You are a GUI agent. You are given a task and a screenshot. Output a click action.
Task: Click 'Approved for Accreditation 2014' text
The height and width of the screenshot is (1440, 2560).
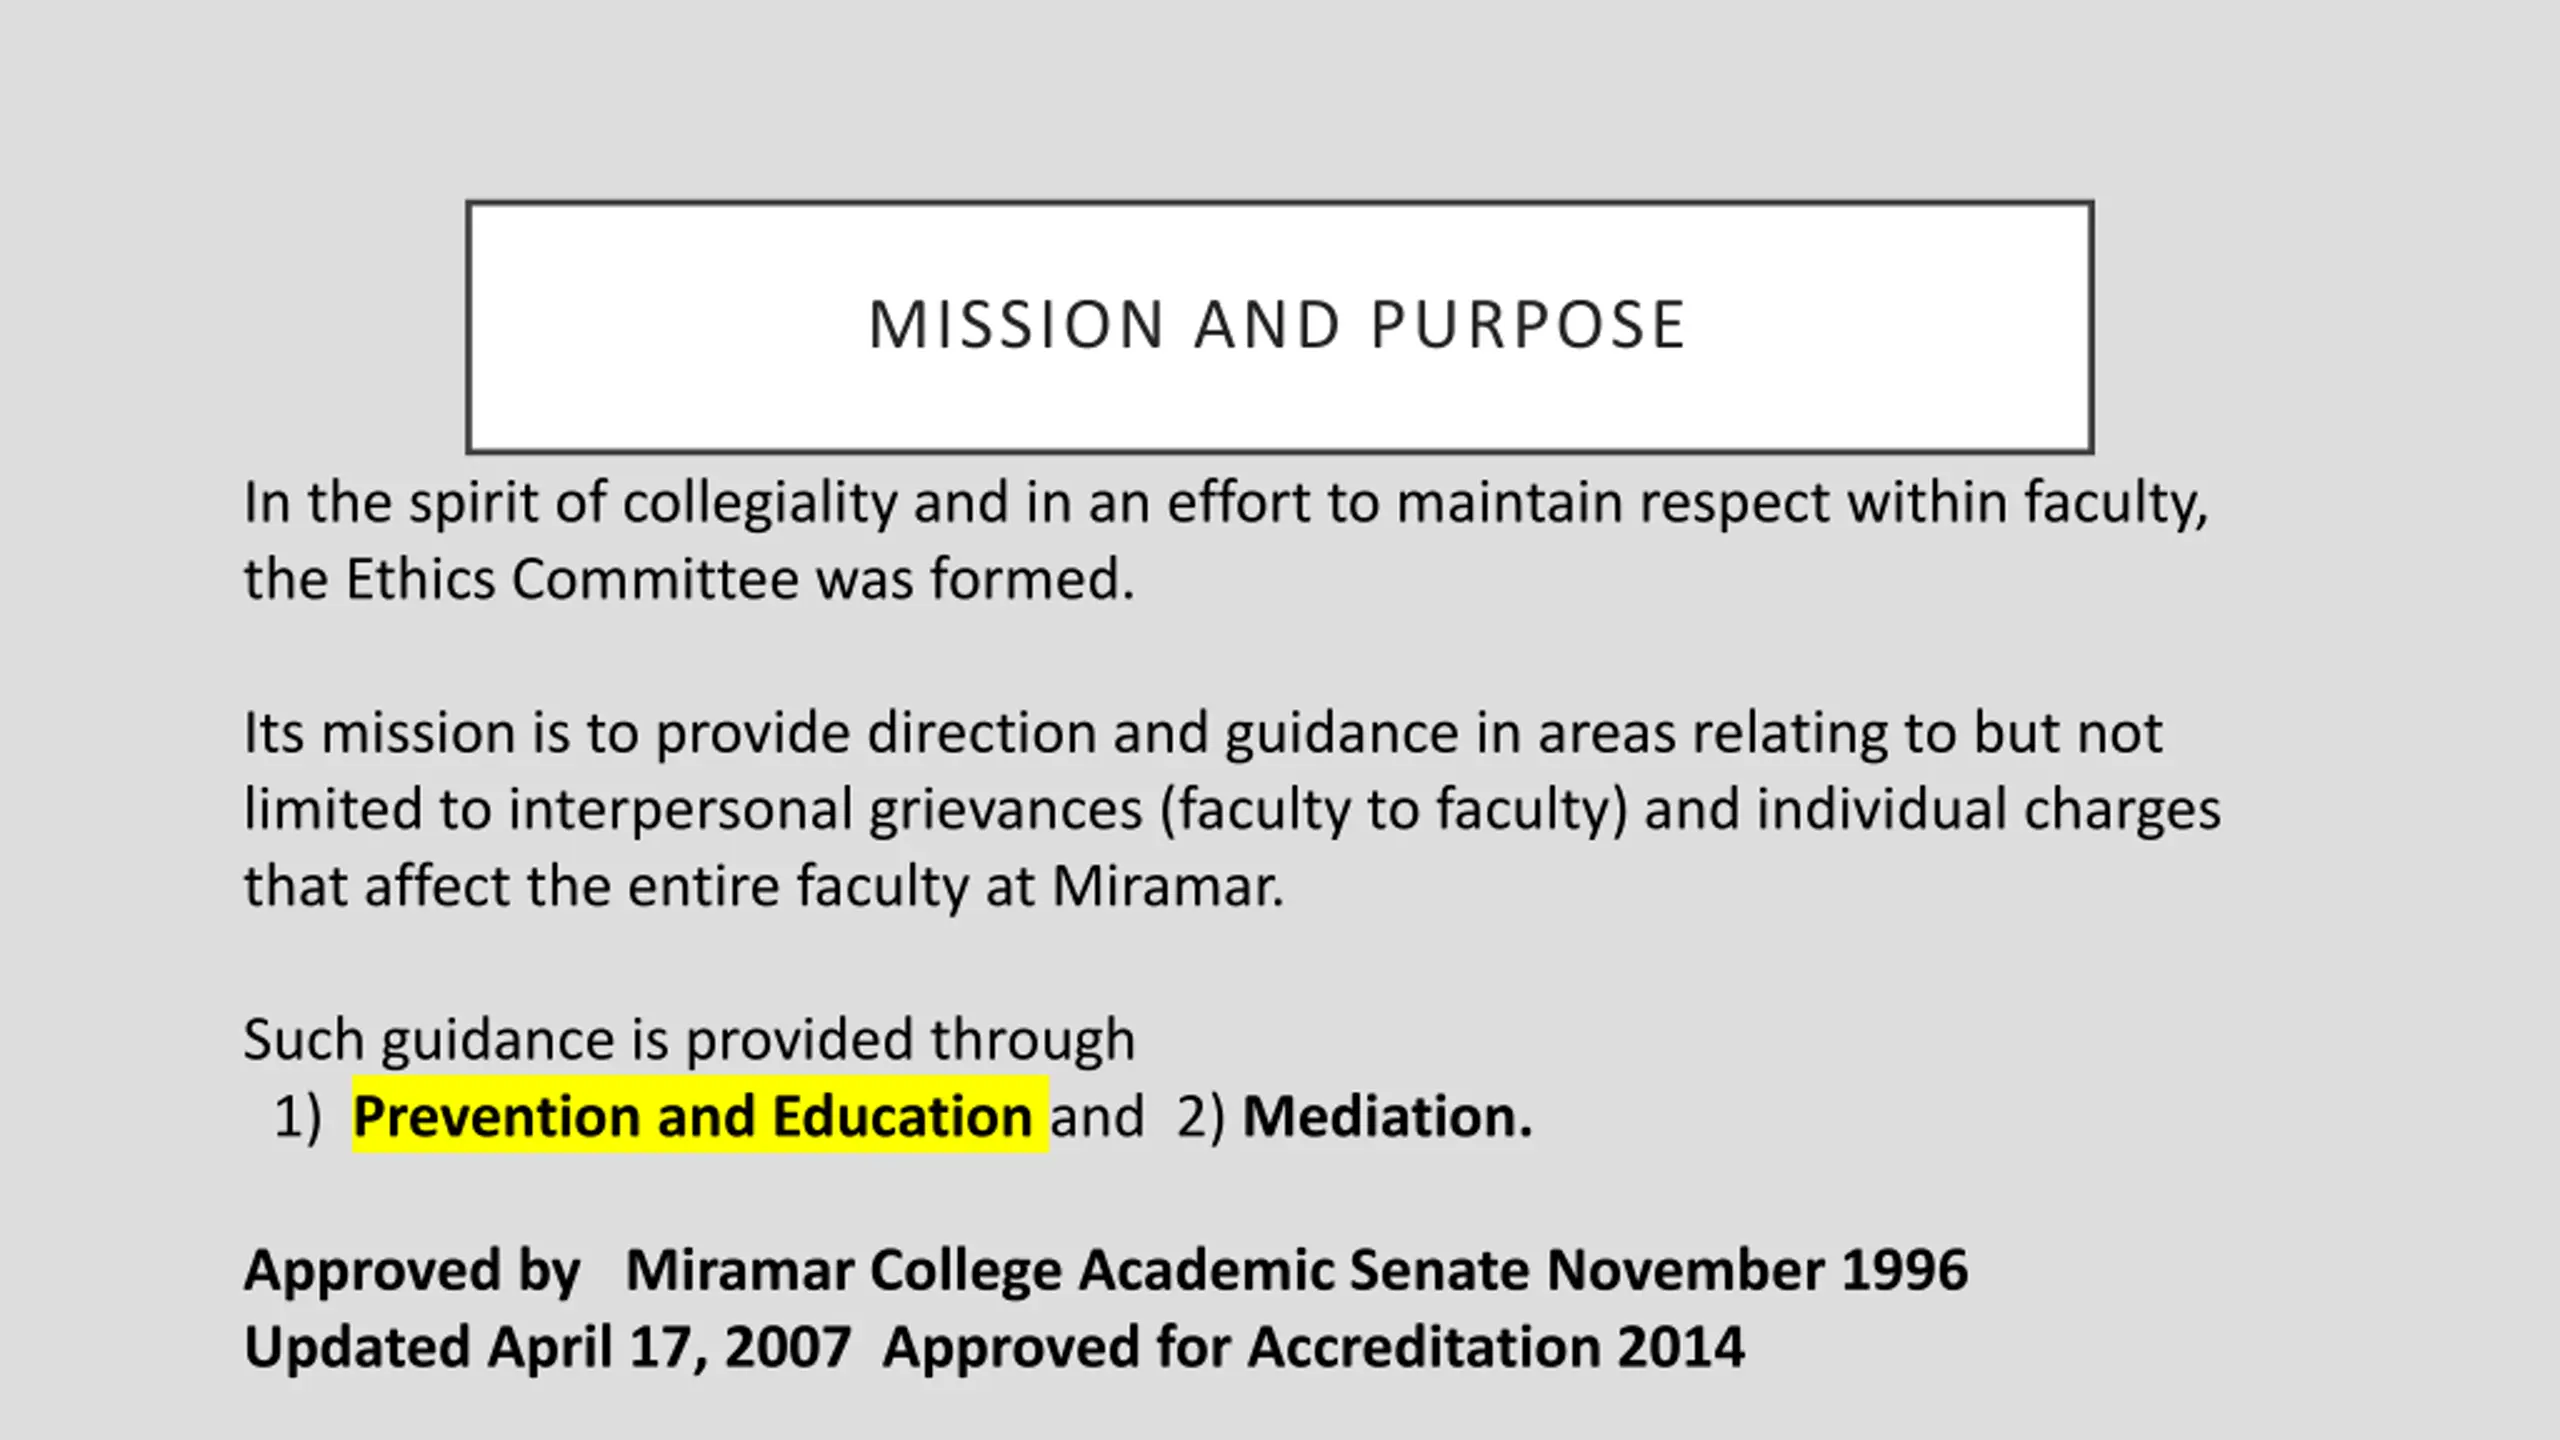[x=1313, y=1347]
